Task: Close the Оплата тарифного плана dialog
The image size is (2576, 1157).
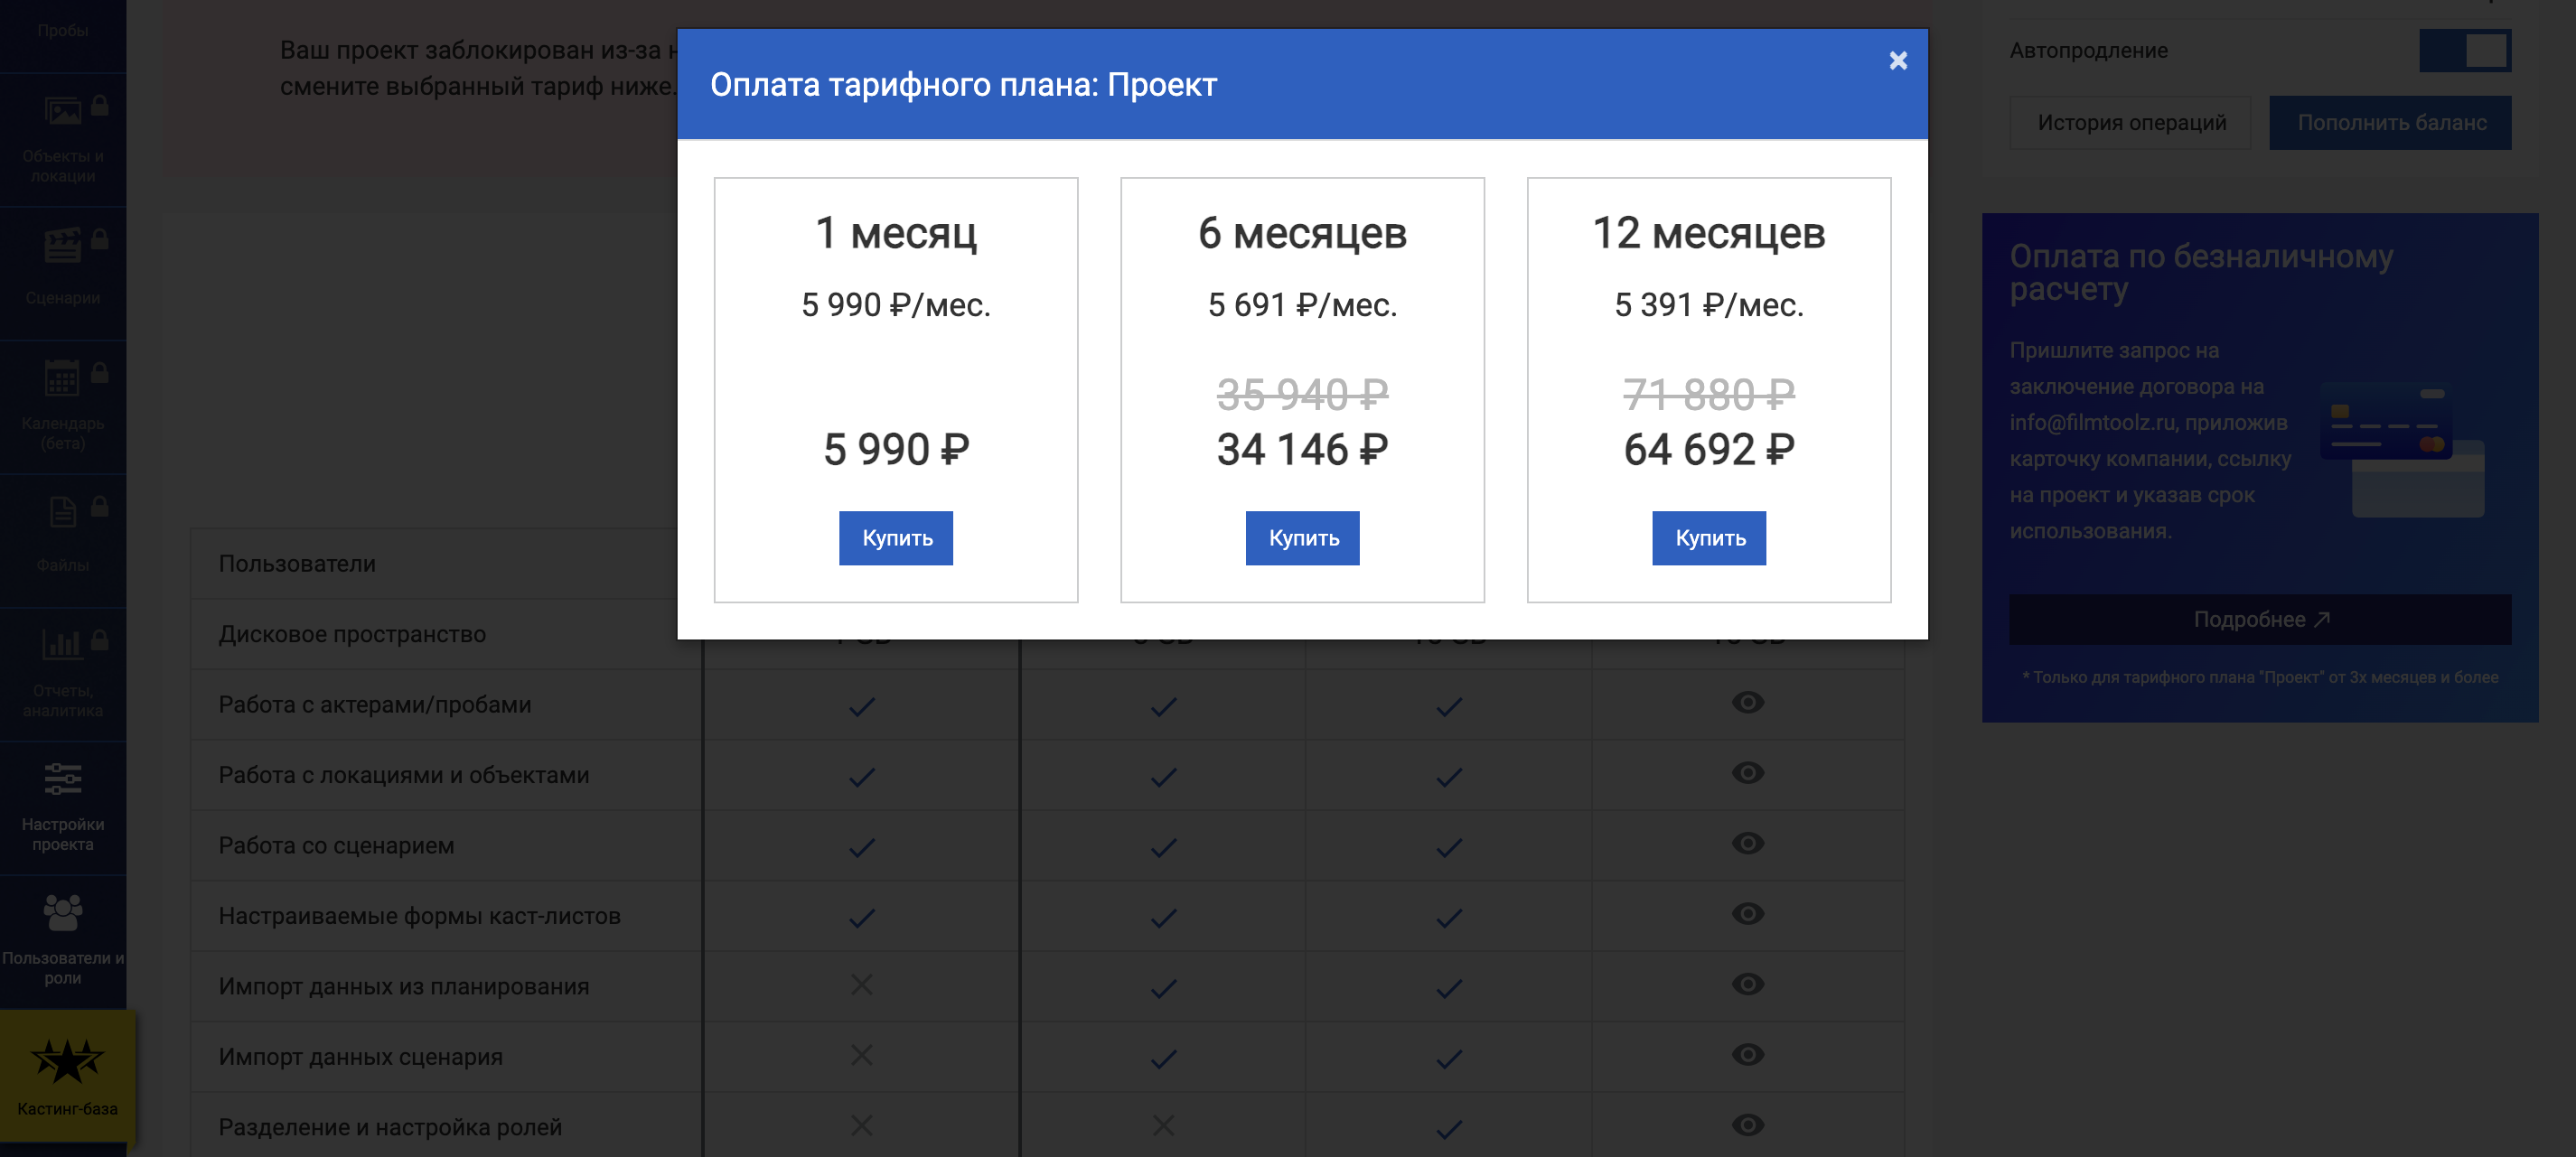Action: [1898, 61]
